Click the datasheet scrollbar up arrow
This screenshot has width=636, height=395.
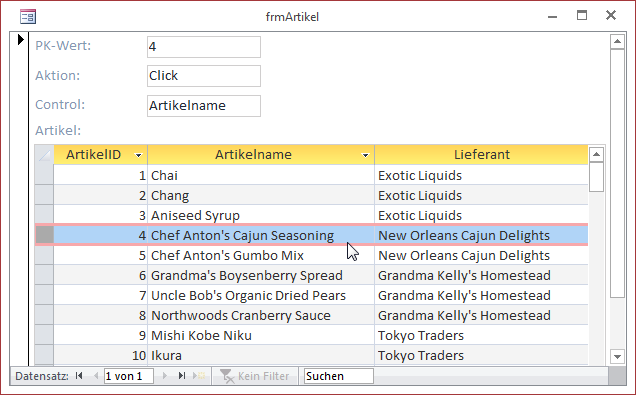click(x=596, y=154)
